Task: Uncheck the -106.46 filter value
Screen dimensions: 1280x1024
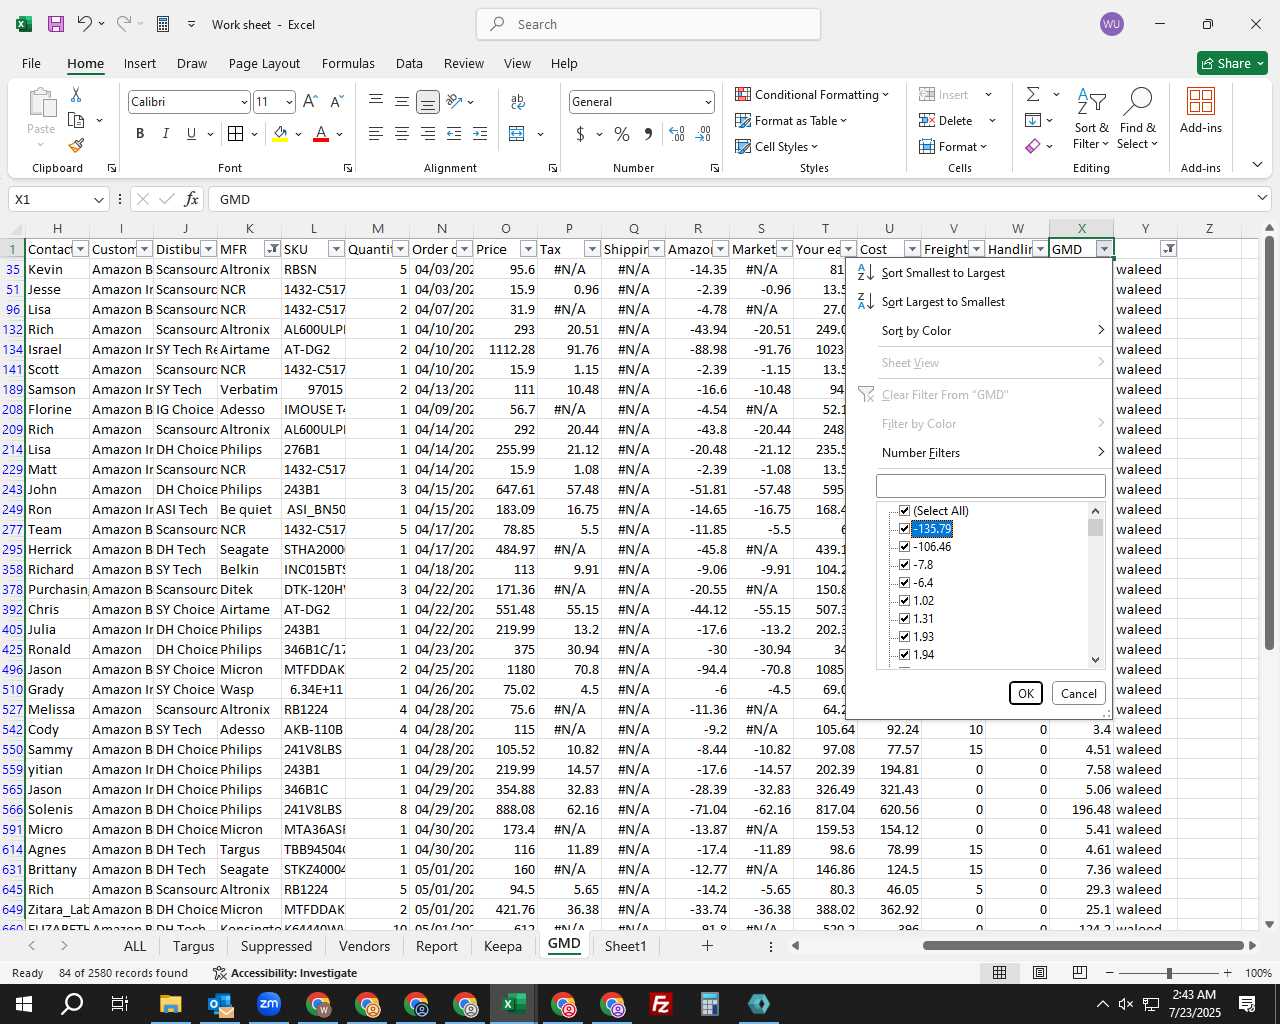Action: 904,546
